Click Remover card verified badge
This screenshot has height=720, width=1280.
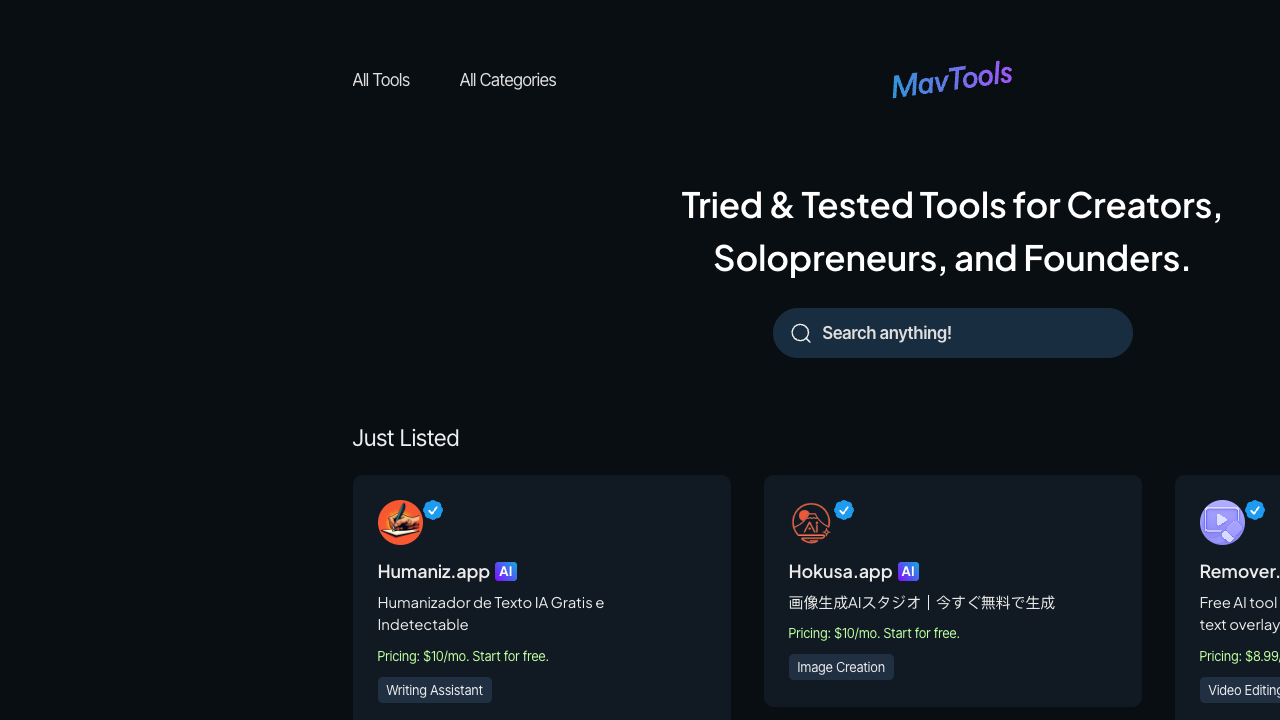tap(1255, 510)
